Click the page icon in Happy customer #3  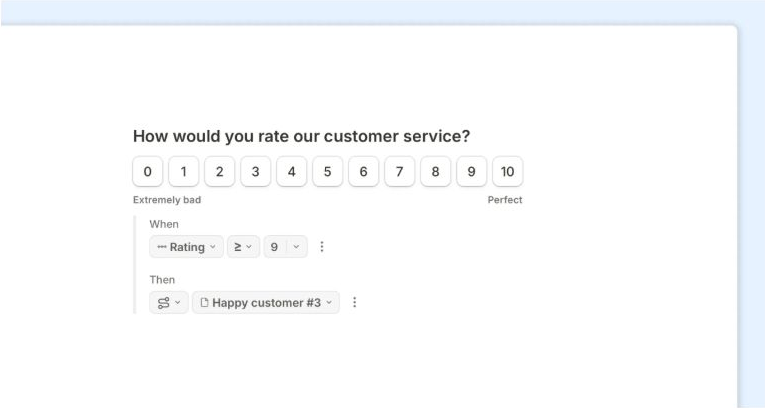[204, 303]
